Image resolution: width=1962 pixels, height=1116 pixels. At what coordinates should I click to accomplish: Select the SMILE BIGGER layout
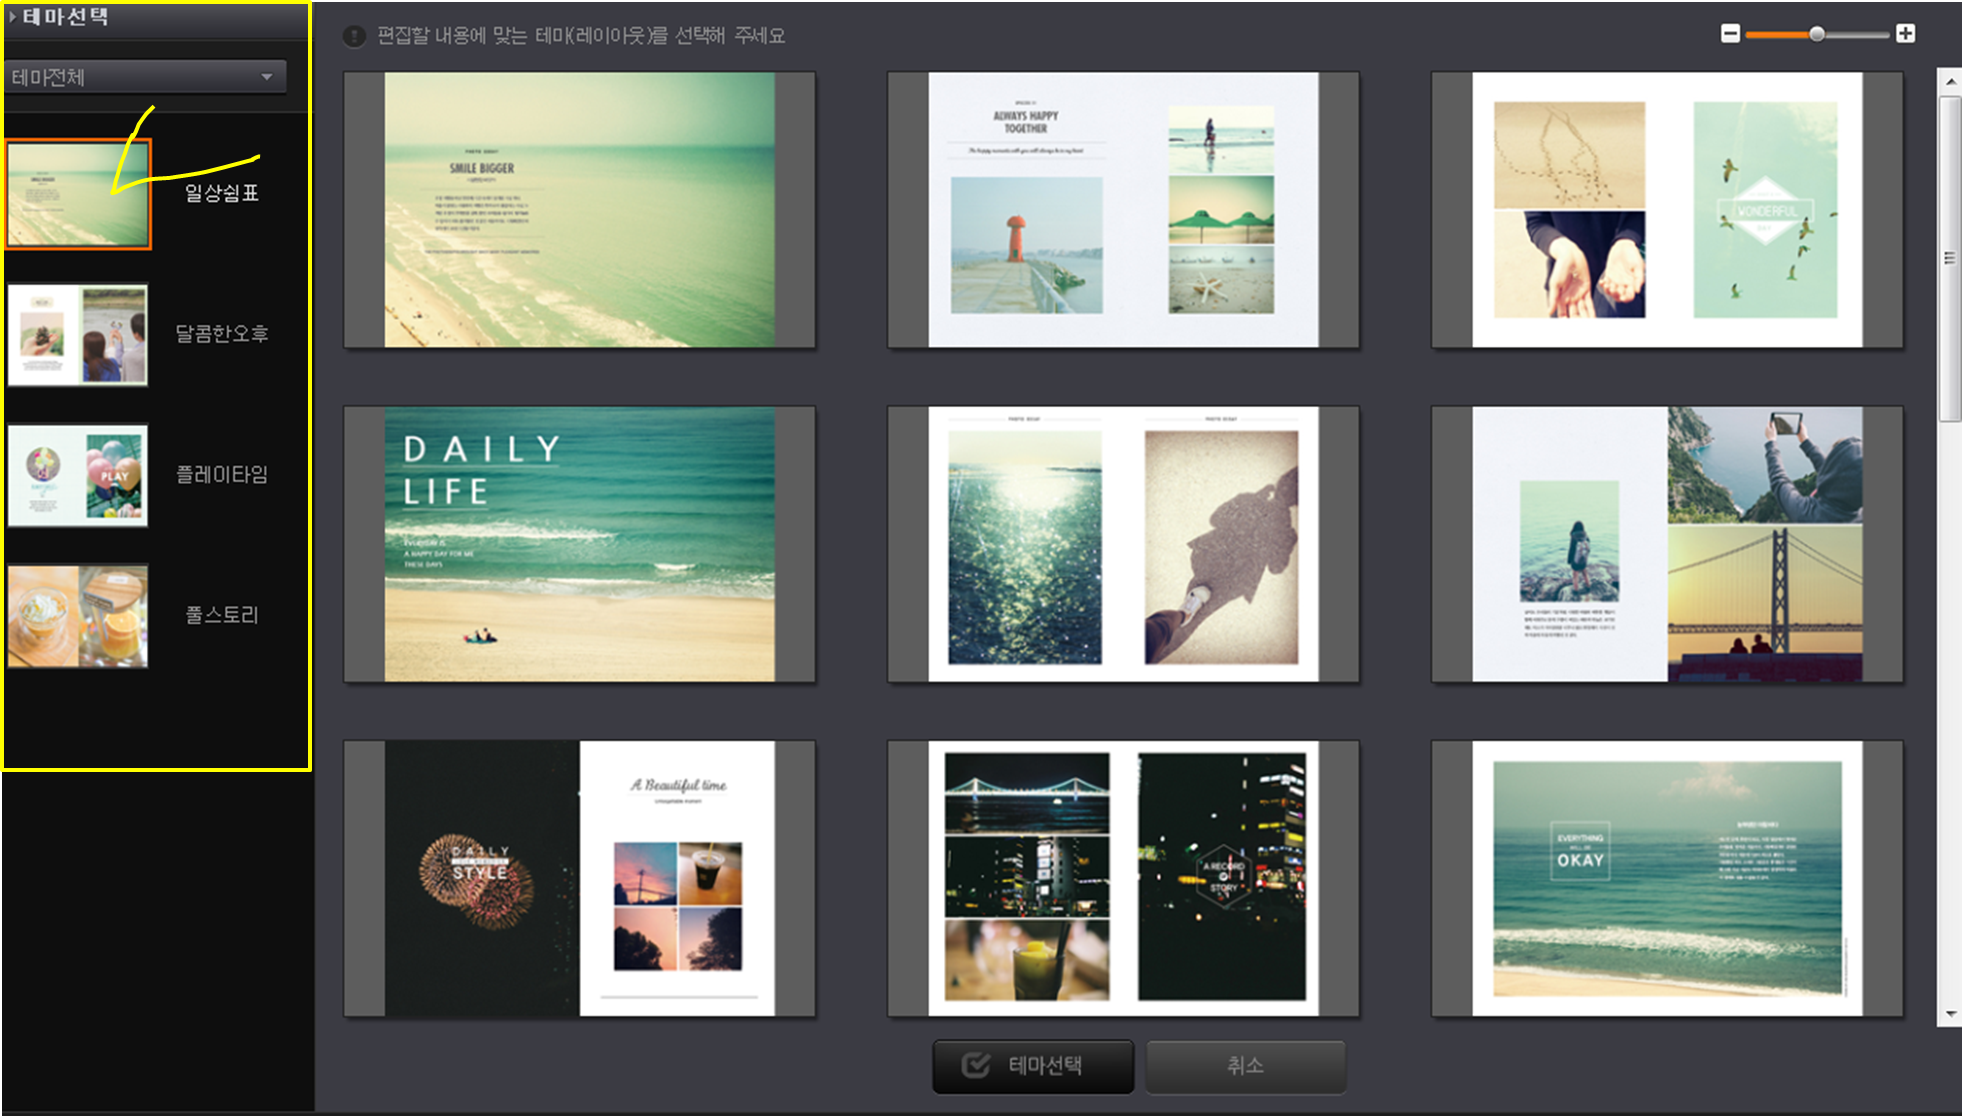[579, 210]
